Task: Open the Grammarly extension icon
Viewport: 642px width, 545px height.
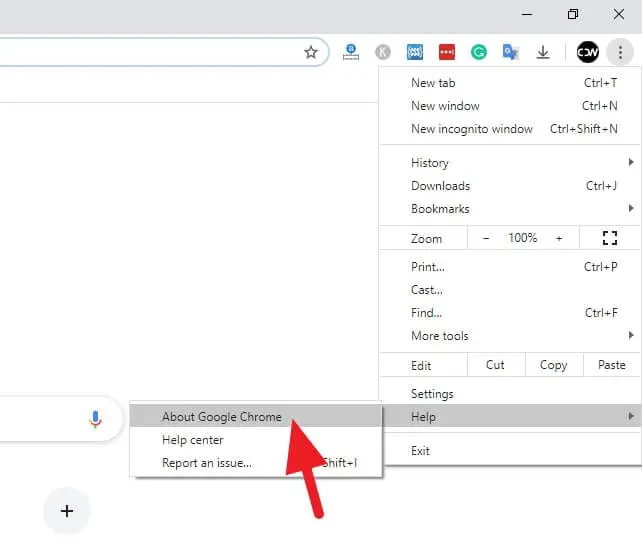Action: pyautogui.click(x=479, y=52)
